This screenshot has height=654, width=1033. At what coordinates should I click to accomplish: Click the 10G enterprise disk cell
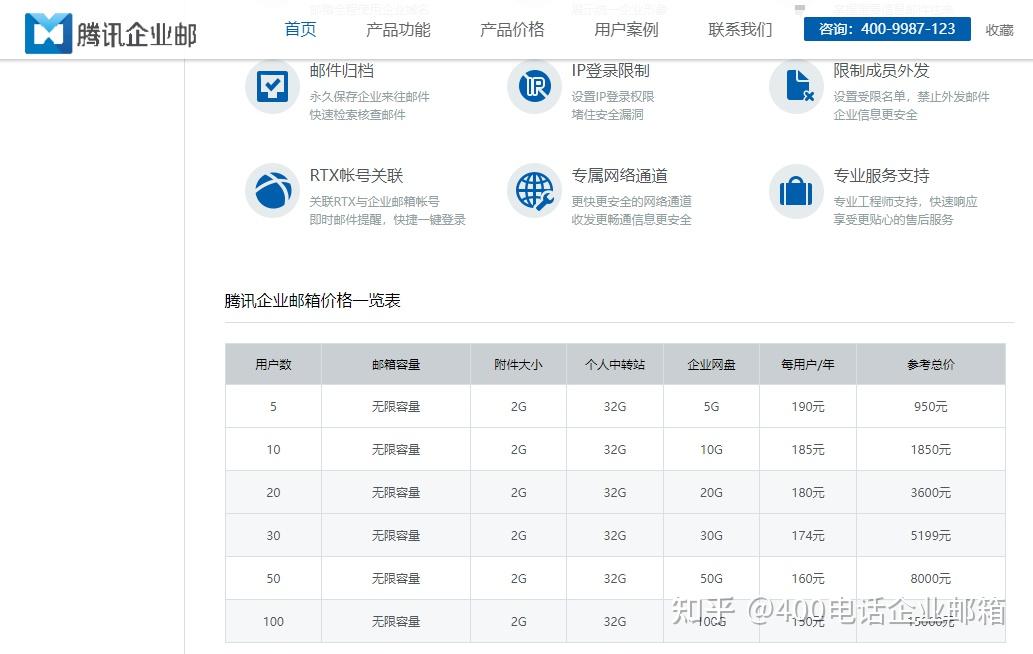tap(712, 449)
